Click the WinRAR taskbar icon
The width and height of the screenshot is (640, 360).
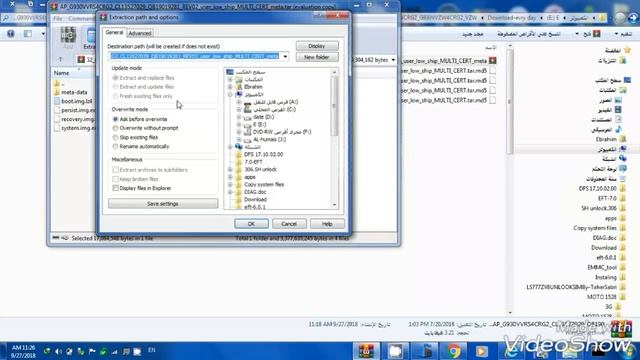click(x=366, y=351)
